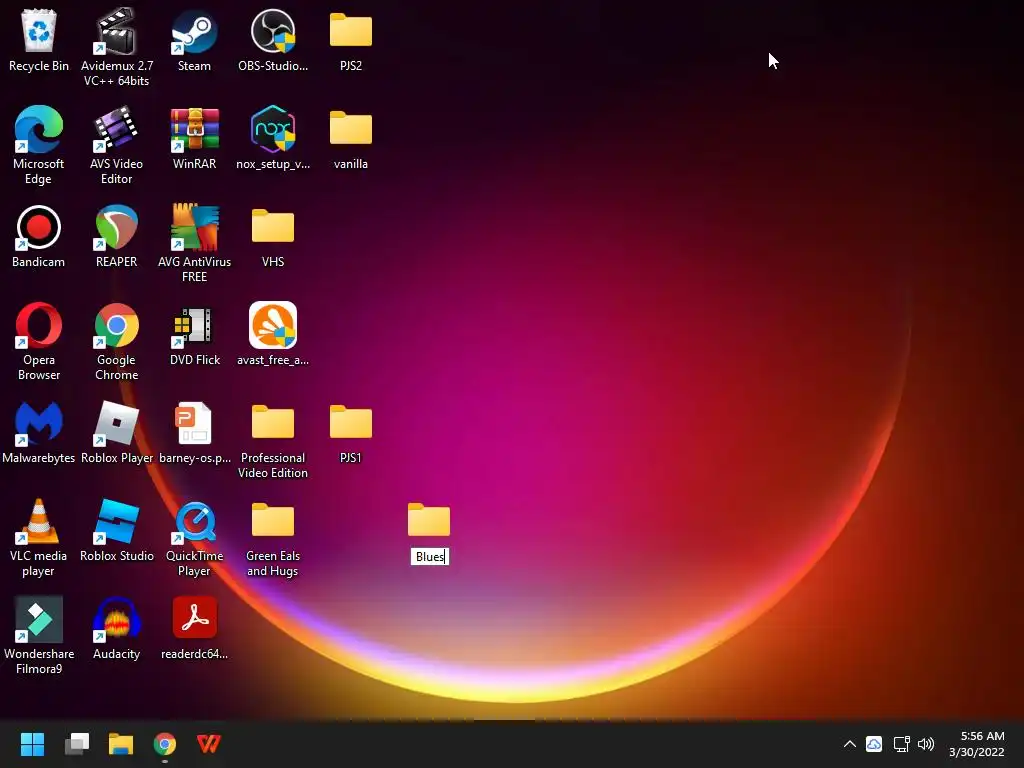Viewport: 1024px width, 768px height.
Task: Select the Bandicam shortcut
Action: click(39, 227)
